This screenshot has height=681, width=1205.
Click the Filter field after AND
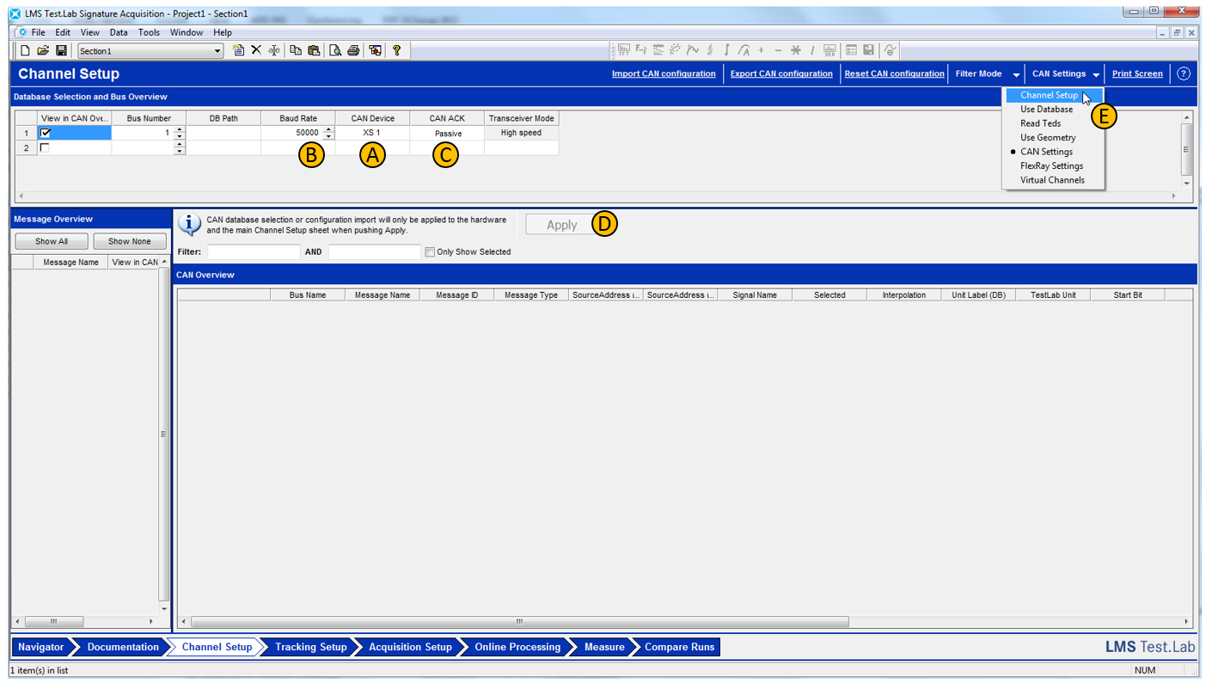374,252
